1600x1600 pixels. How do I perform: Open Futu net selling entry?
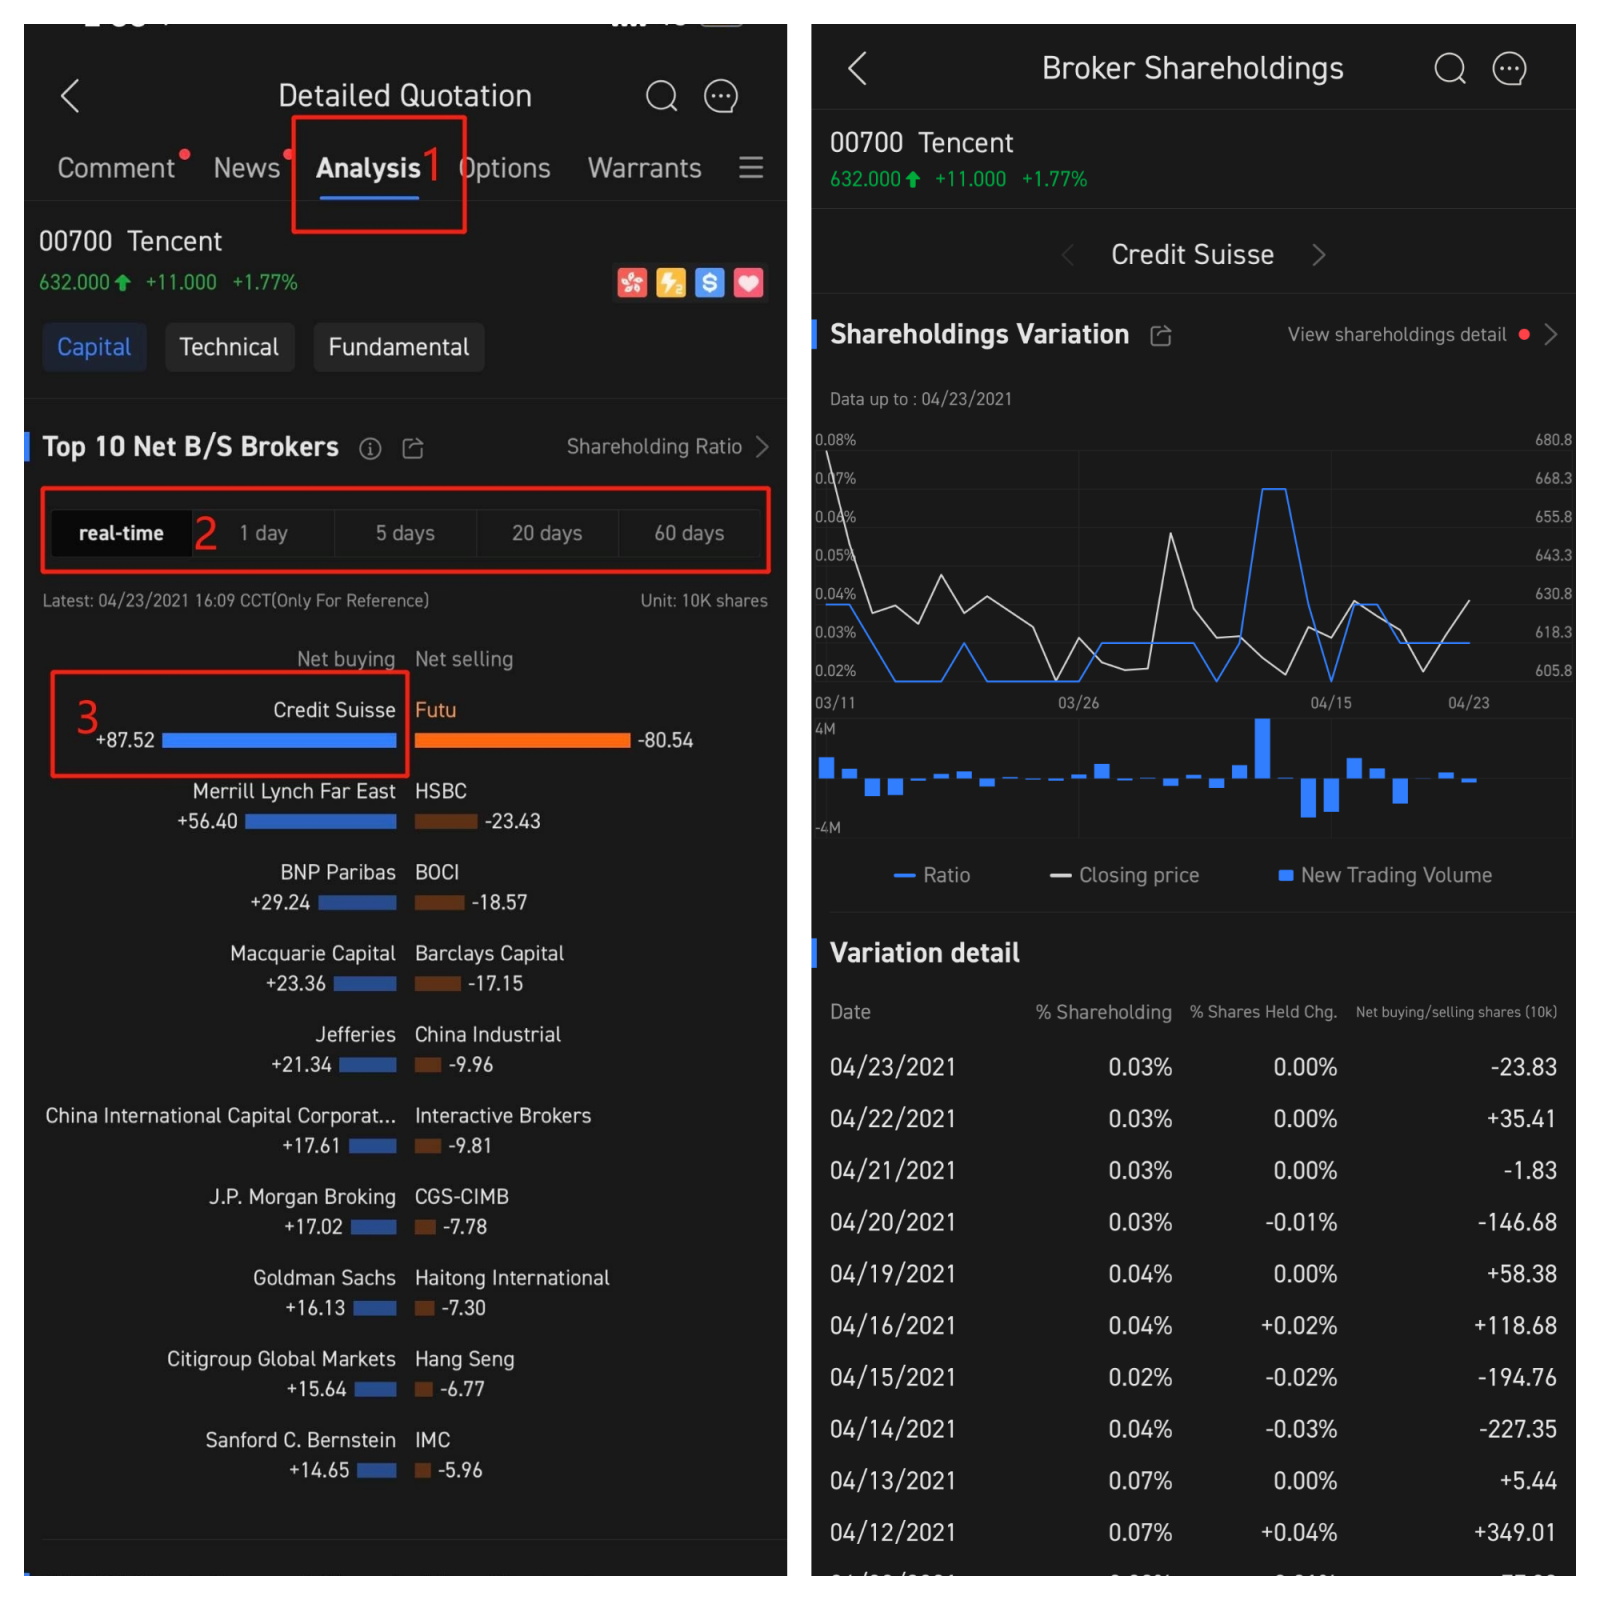point(436,710)
